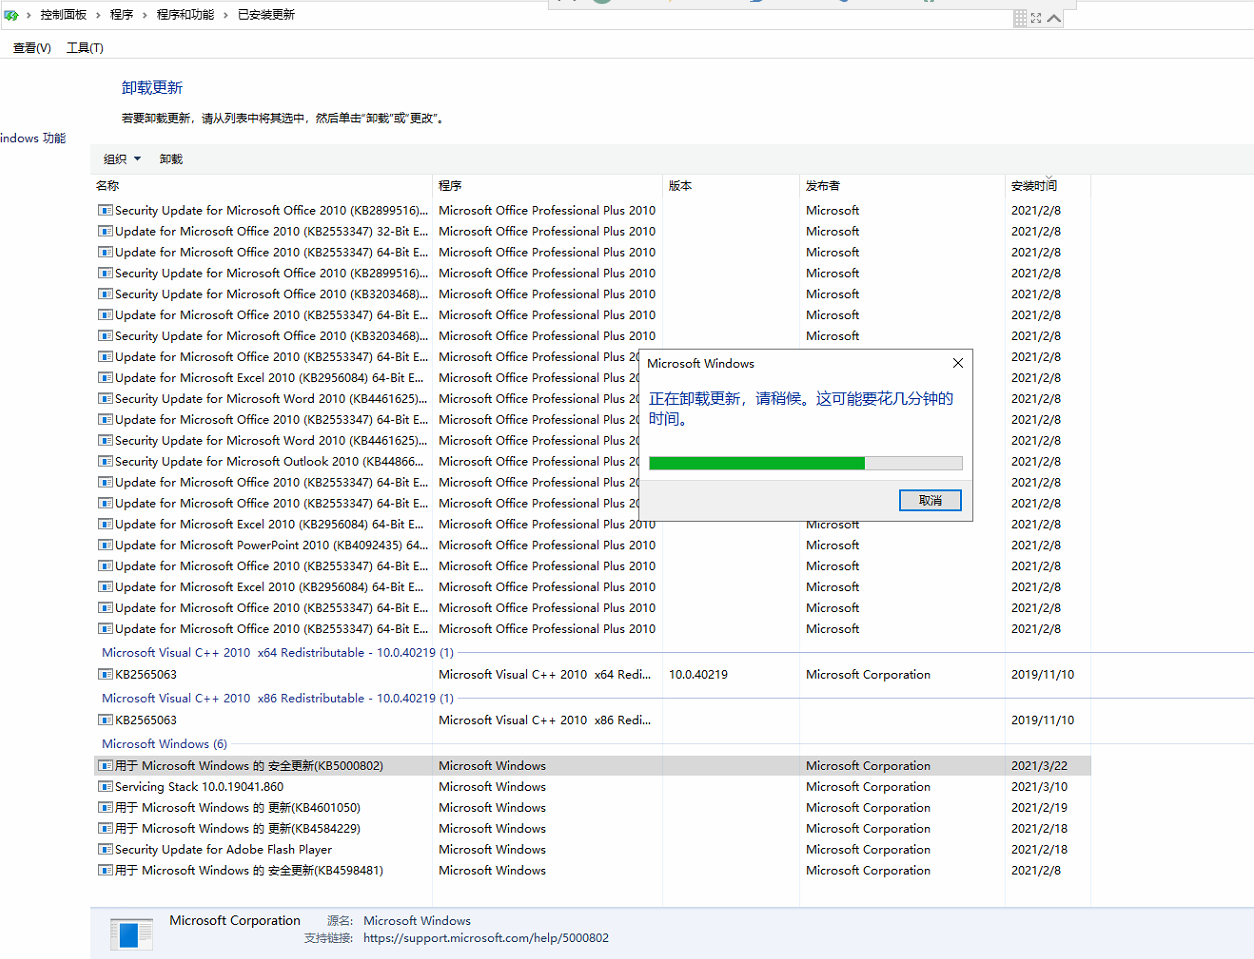Click icon beside security update KB5000802

[105, 766]
